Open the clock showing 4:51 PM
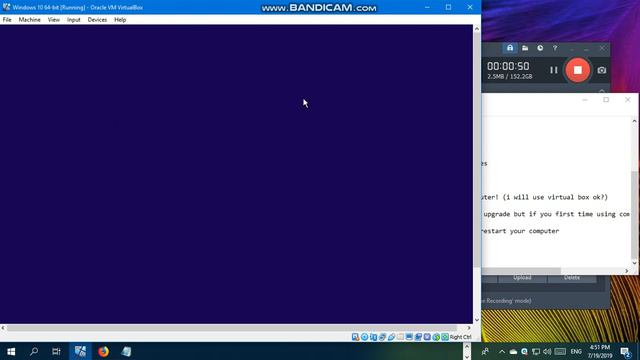The image size is (640, 360). click(600, 351)
